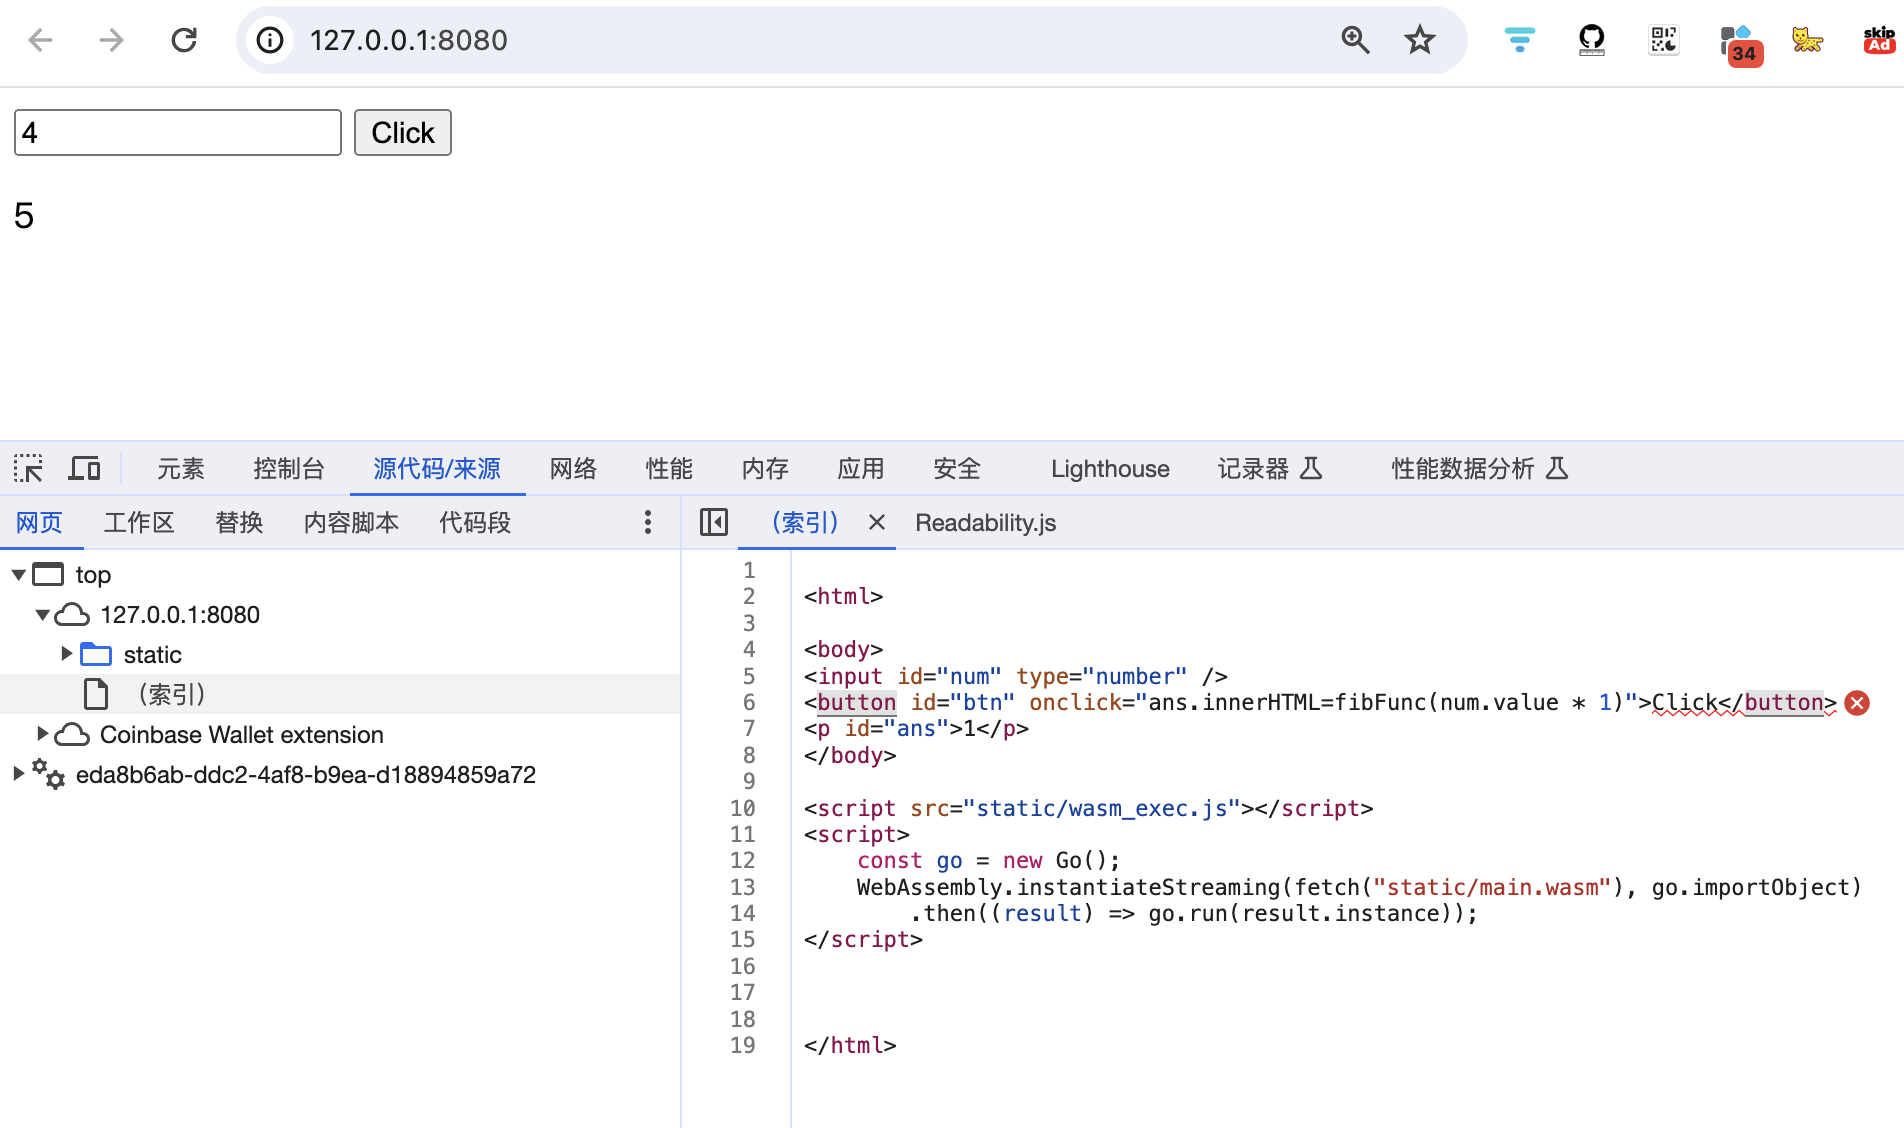Click line number 6 in the gutter
1904x1128 pixels.
(749, 702)
